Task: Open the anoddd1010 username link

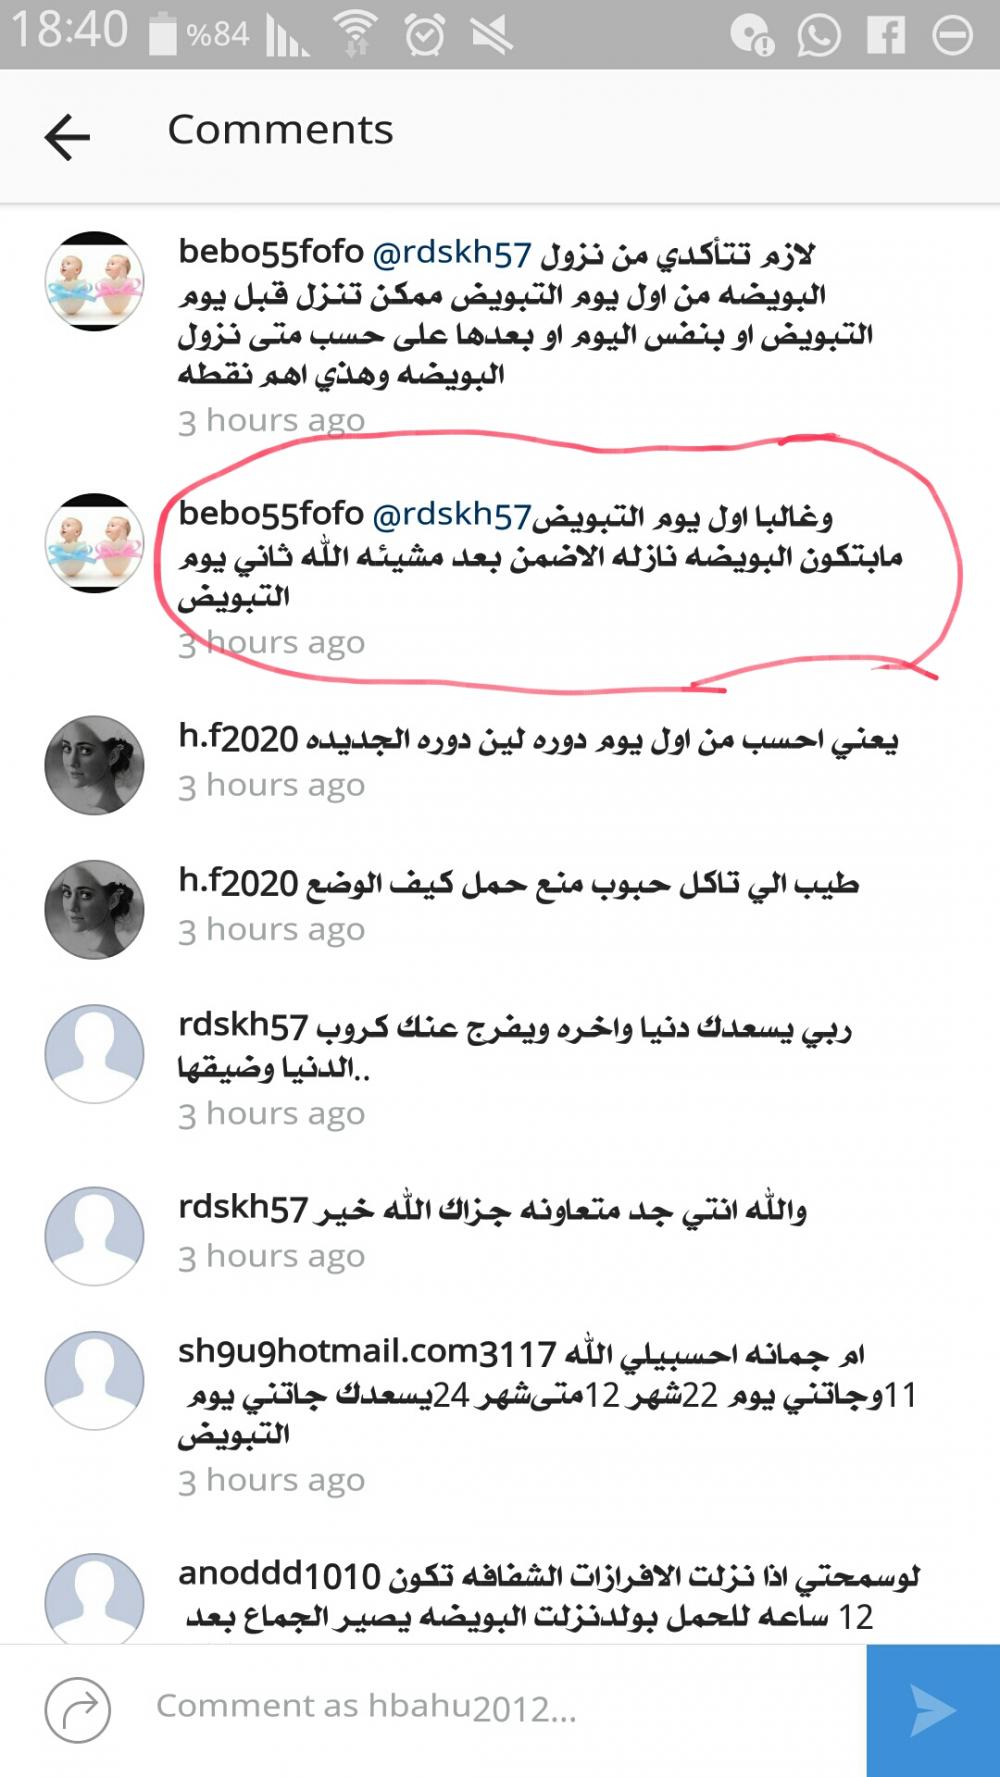Action: coord(280,1575)
